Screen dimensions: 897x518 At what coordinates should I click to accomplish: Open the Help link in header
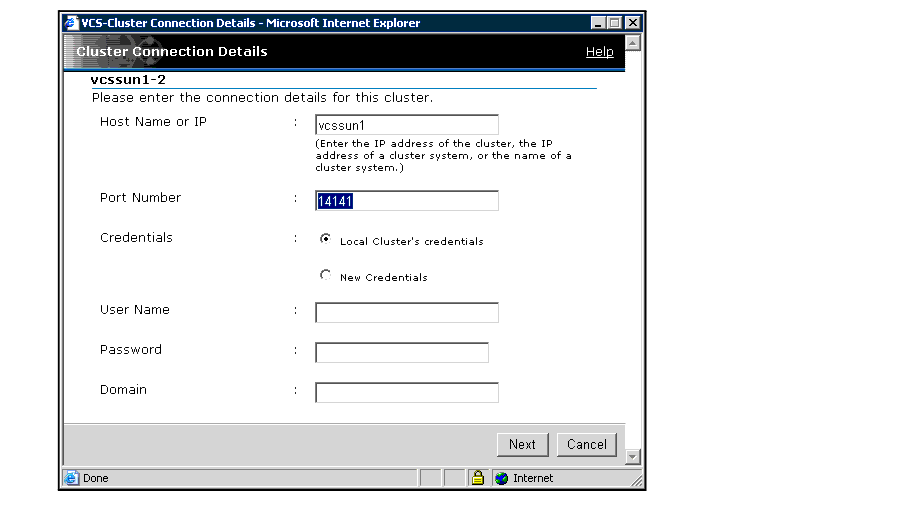click(x=599, y=52)
